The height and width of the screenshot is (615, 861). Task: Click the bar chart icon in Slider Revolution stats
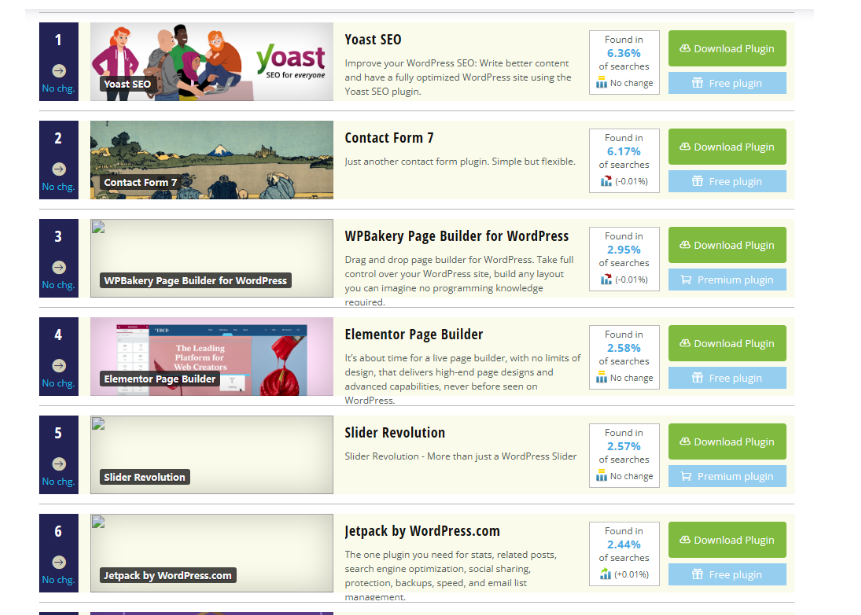pyautogui.click(x=602, y=476)
